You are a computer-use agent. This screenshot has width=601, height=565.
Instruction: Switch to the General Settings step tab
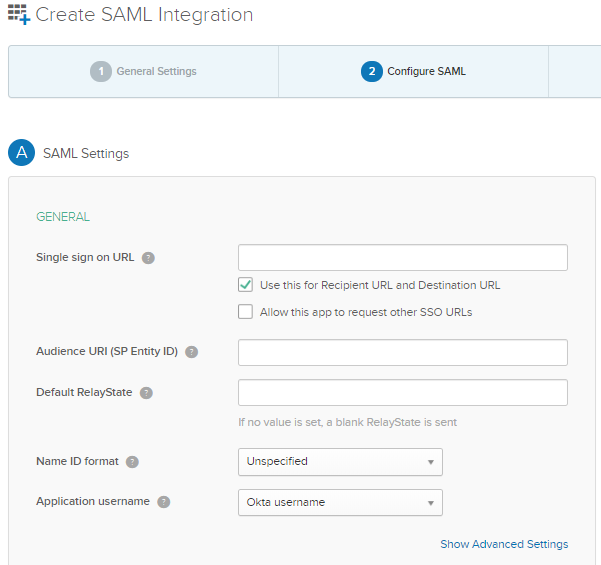pyautogui.click(x=144, y=71)
